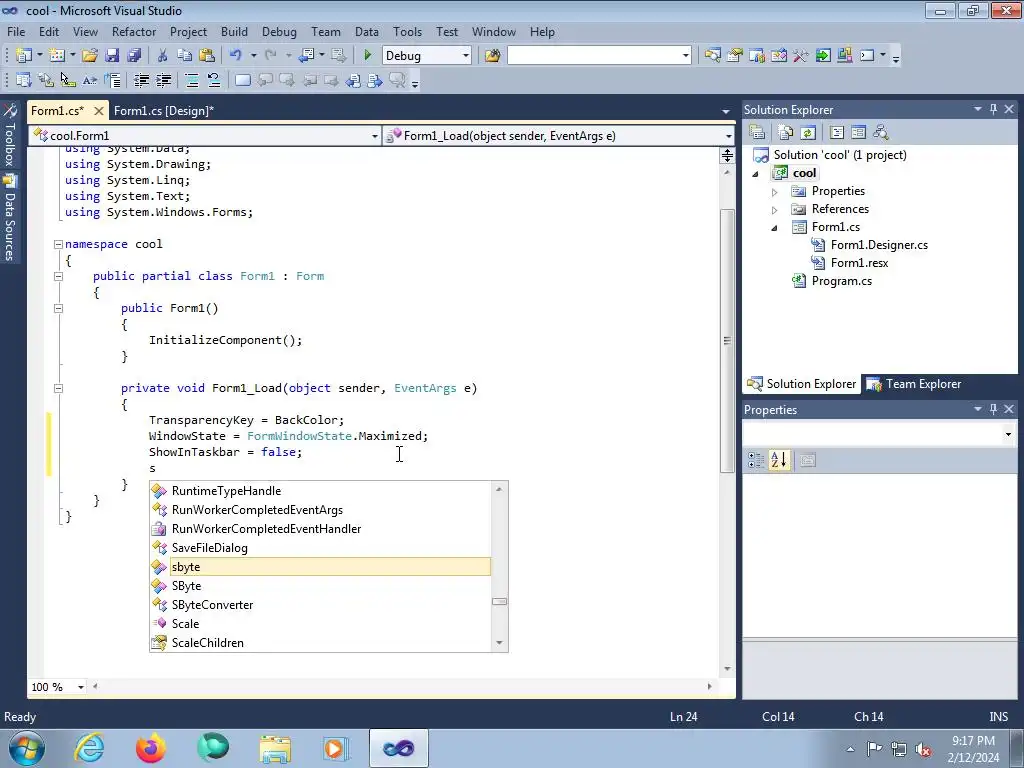The image size is (1024, 768).
Task: Click Display an Object Member List icon
Action: [x=24, y=80]
